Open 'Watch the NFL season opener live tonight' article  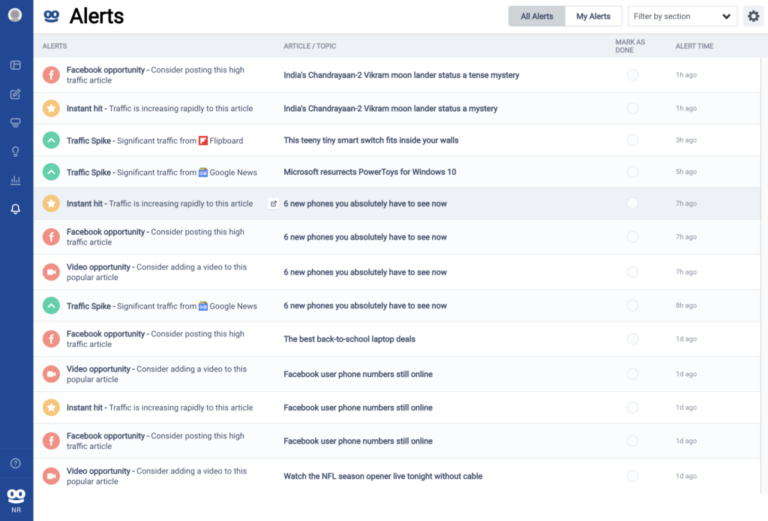click(x=383, y=476)
